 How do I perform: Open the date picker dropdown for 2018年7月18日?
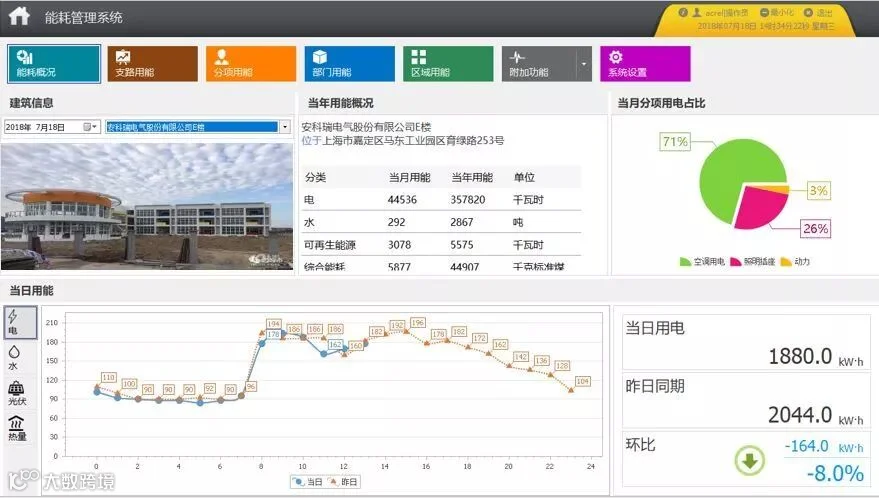pyautogui.click(x=91, y=127)
